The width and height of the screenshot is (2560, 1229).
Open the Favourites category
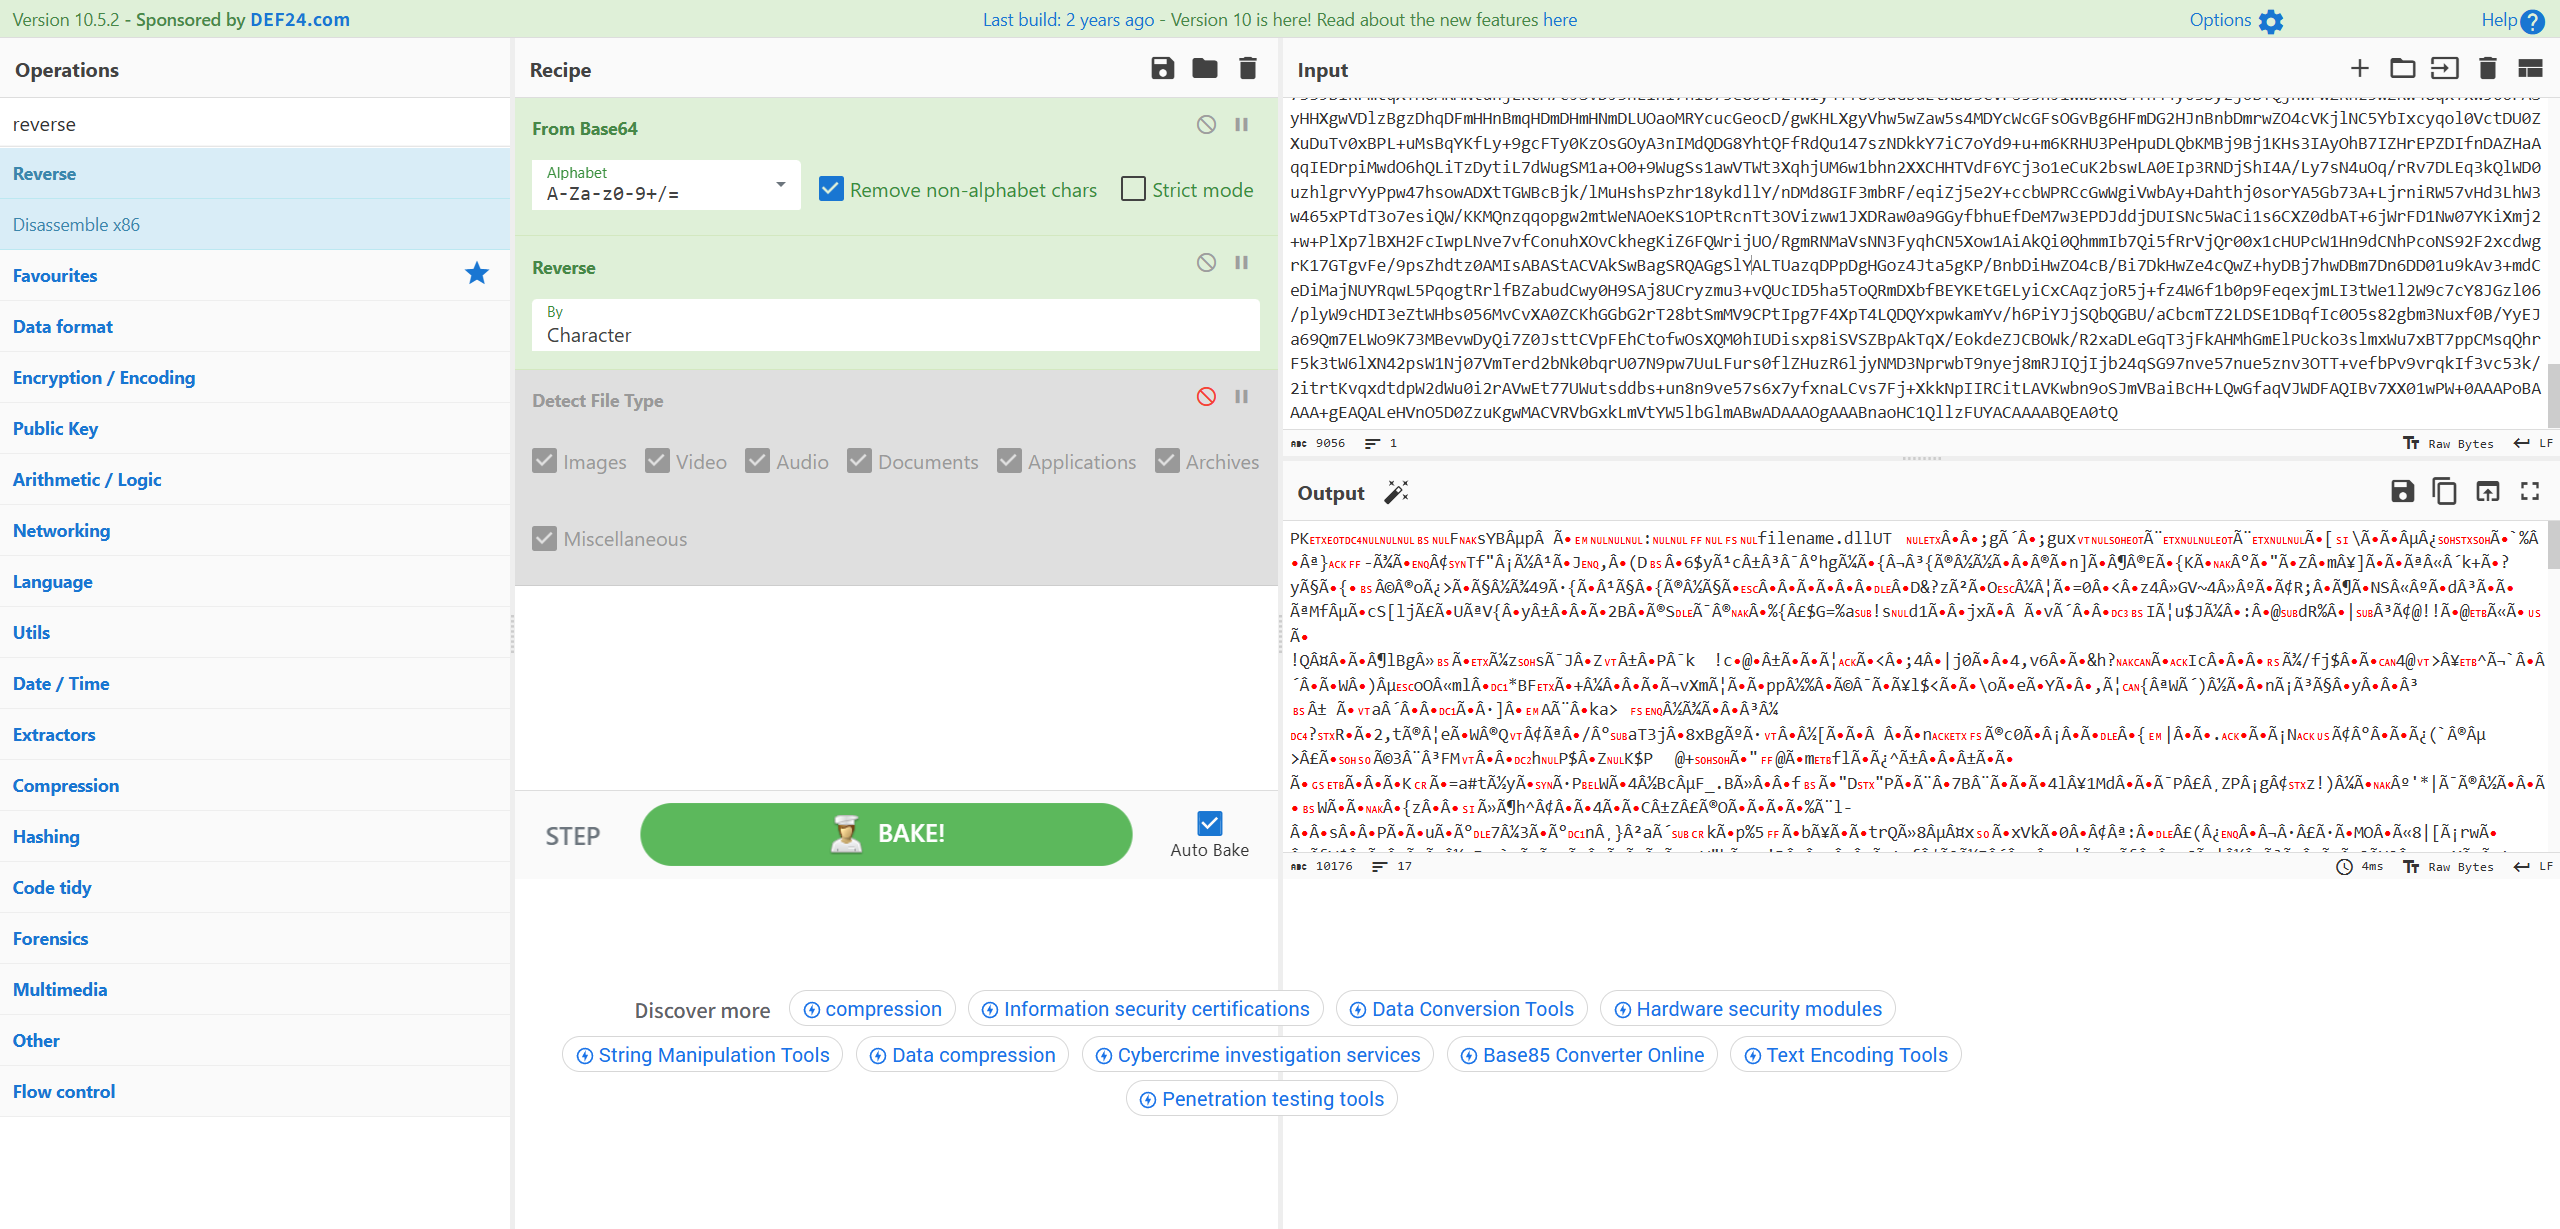pyautogui.click(x=55, y=276)
